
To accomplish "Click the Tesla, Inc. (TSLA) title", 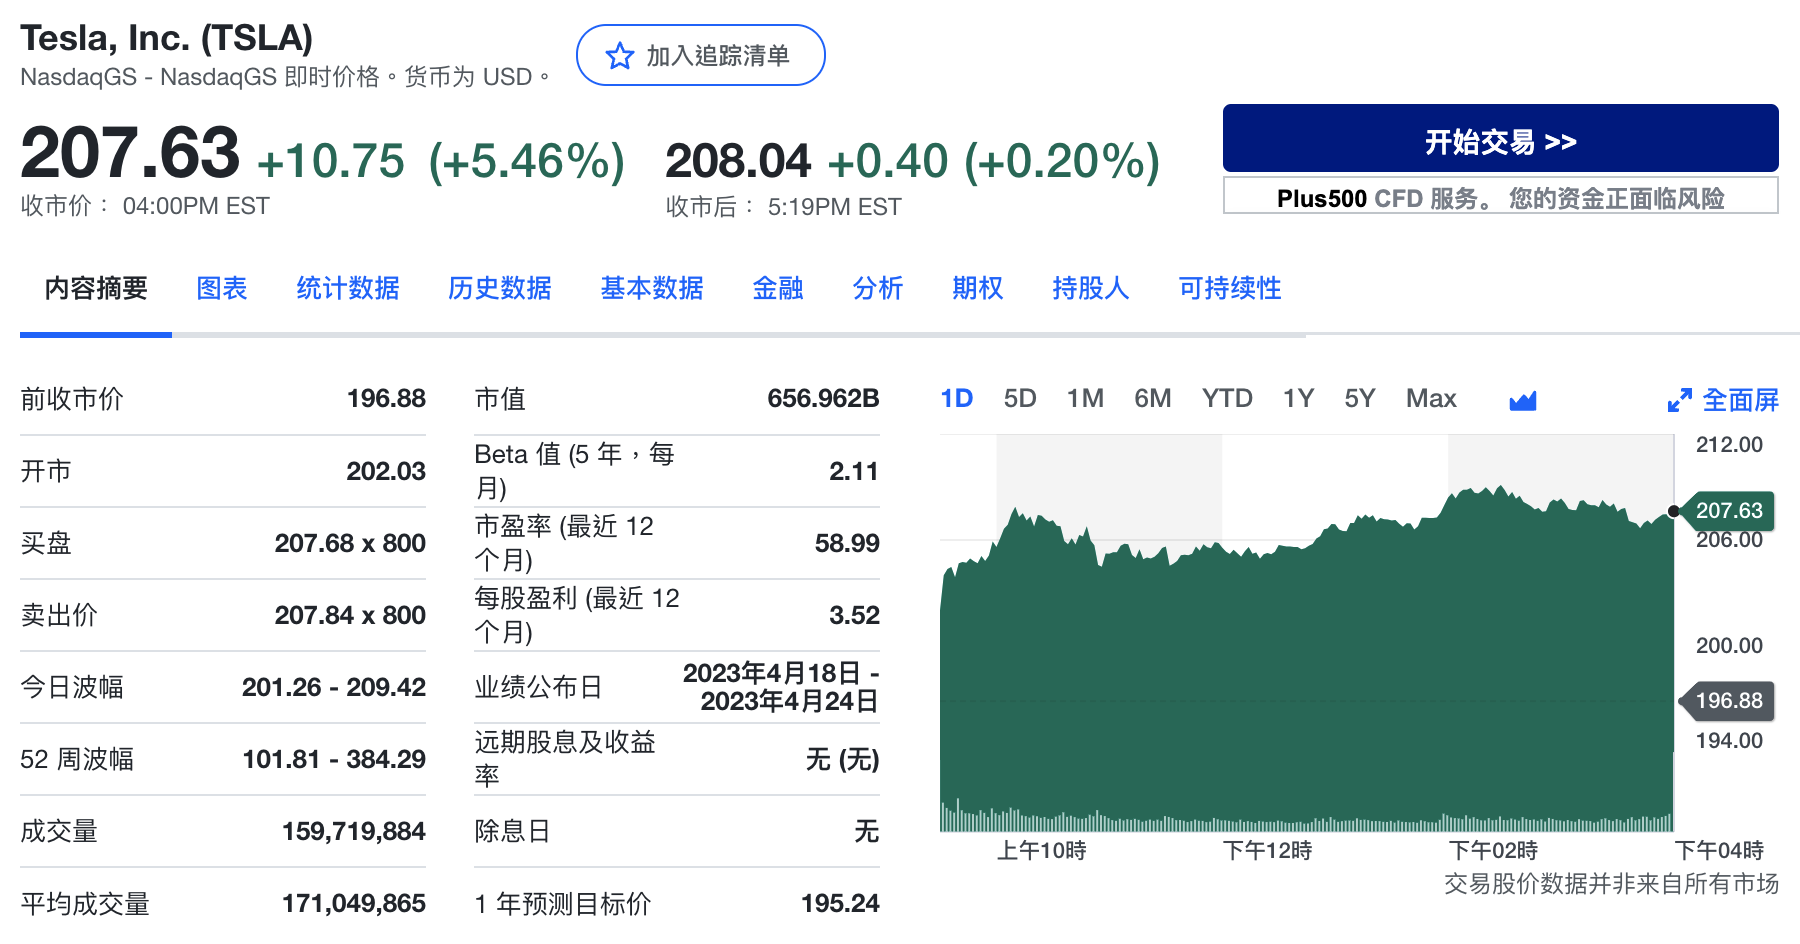I will (x=166, y=38).
